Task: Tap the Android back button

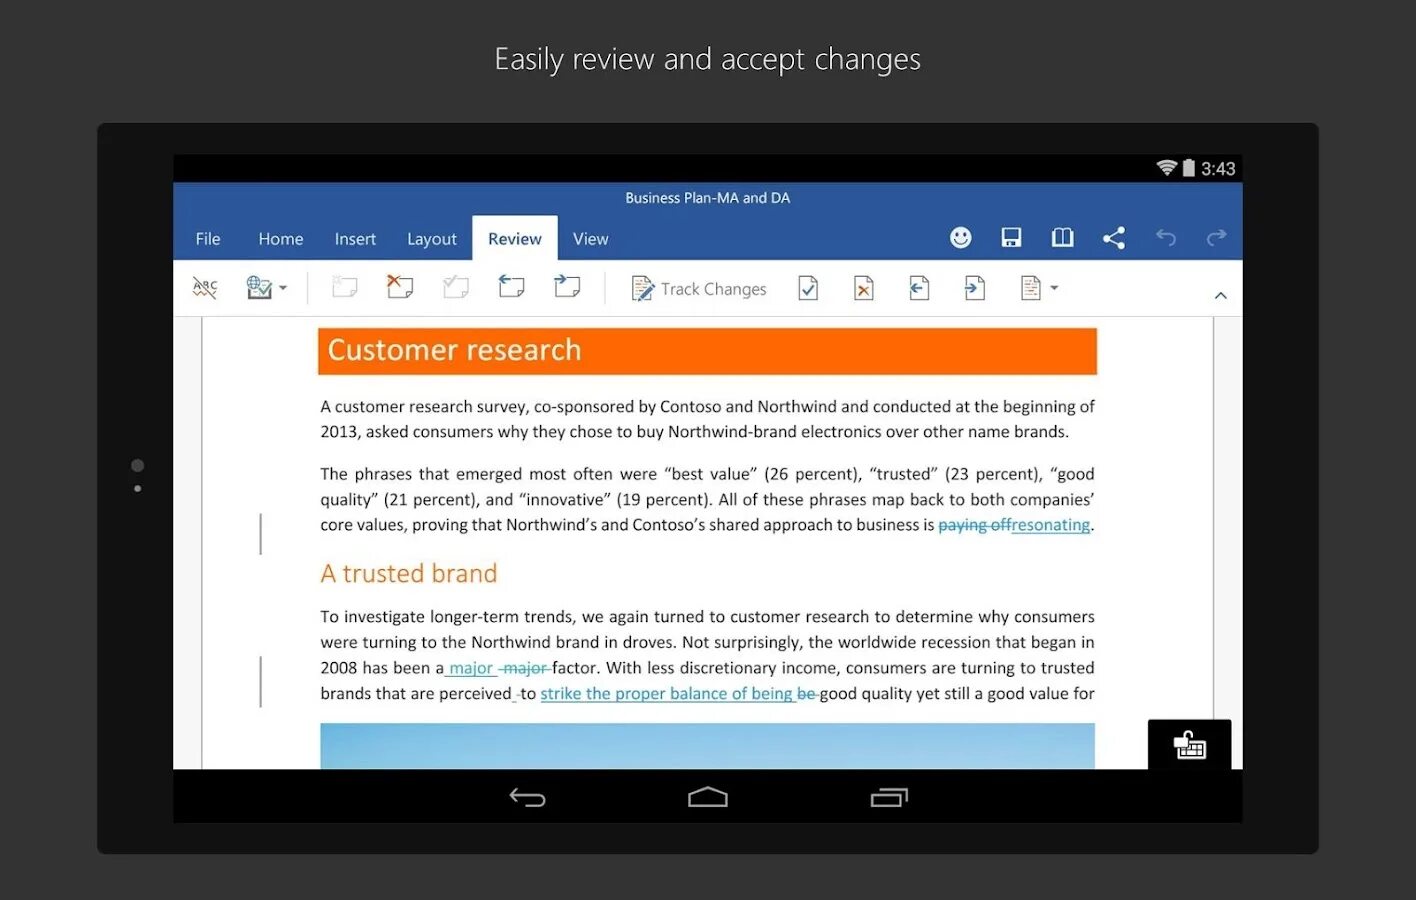Action: coord(527,797)
